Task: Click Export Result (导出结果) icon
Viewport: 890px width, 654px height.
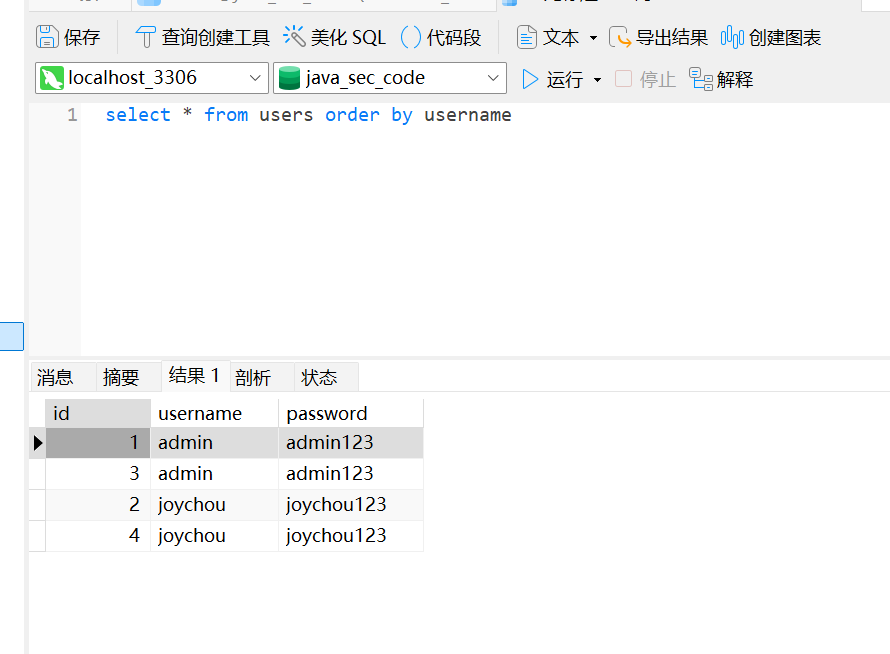Action: [x=621, y=38]
